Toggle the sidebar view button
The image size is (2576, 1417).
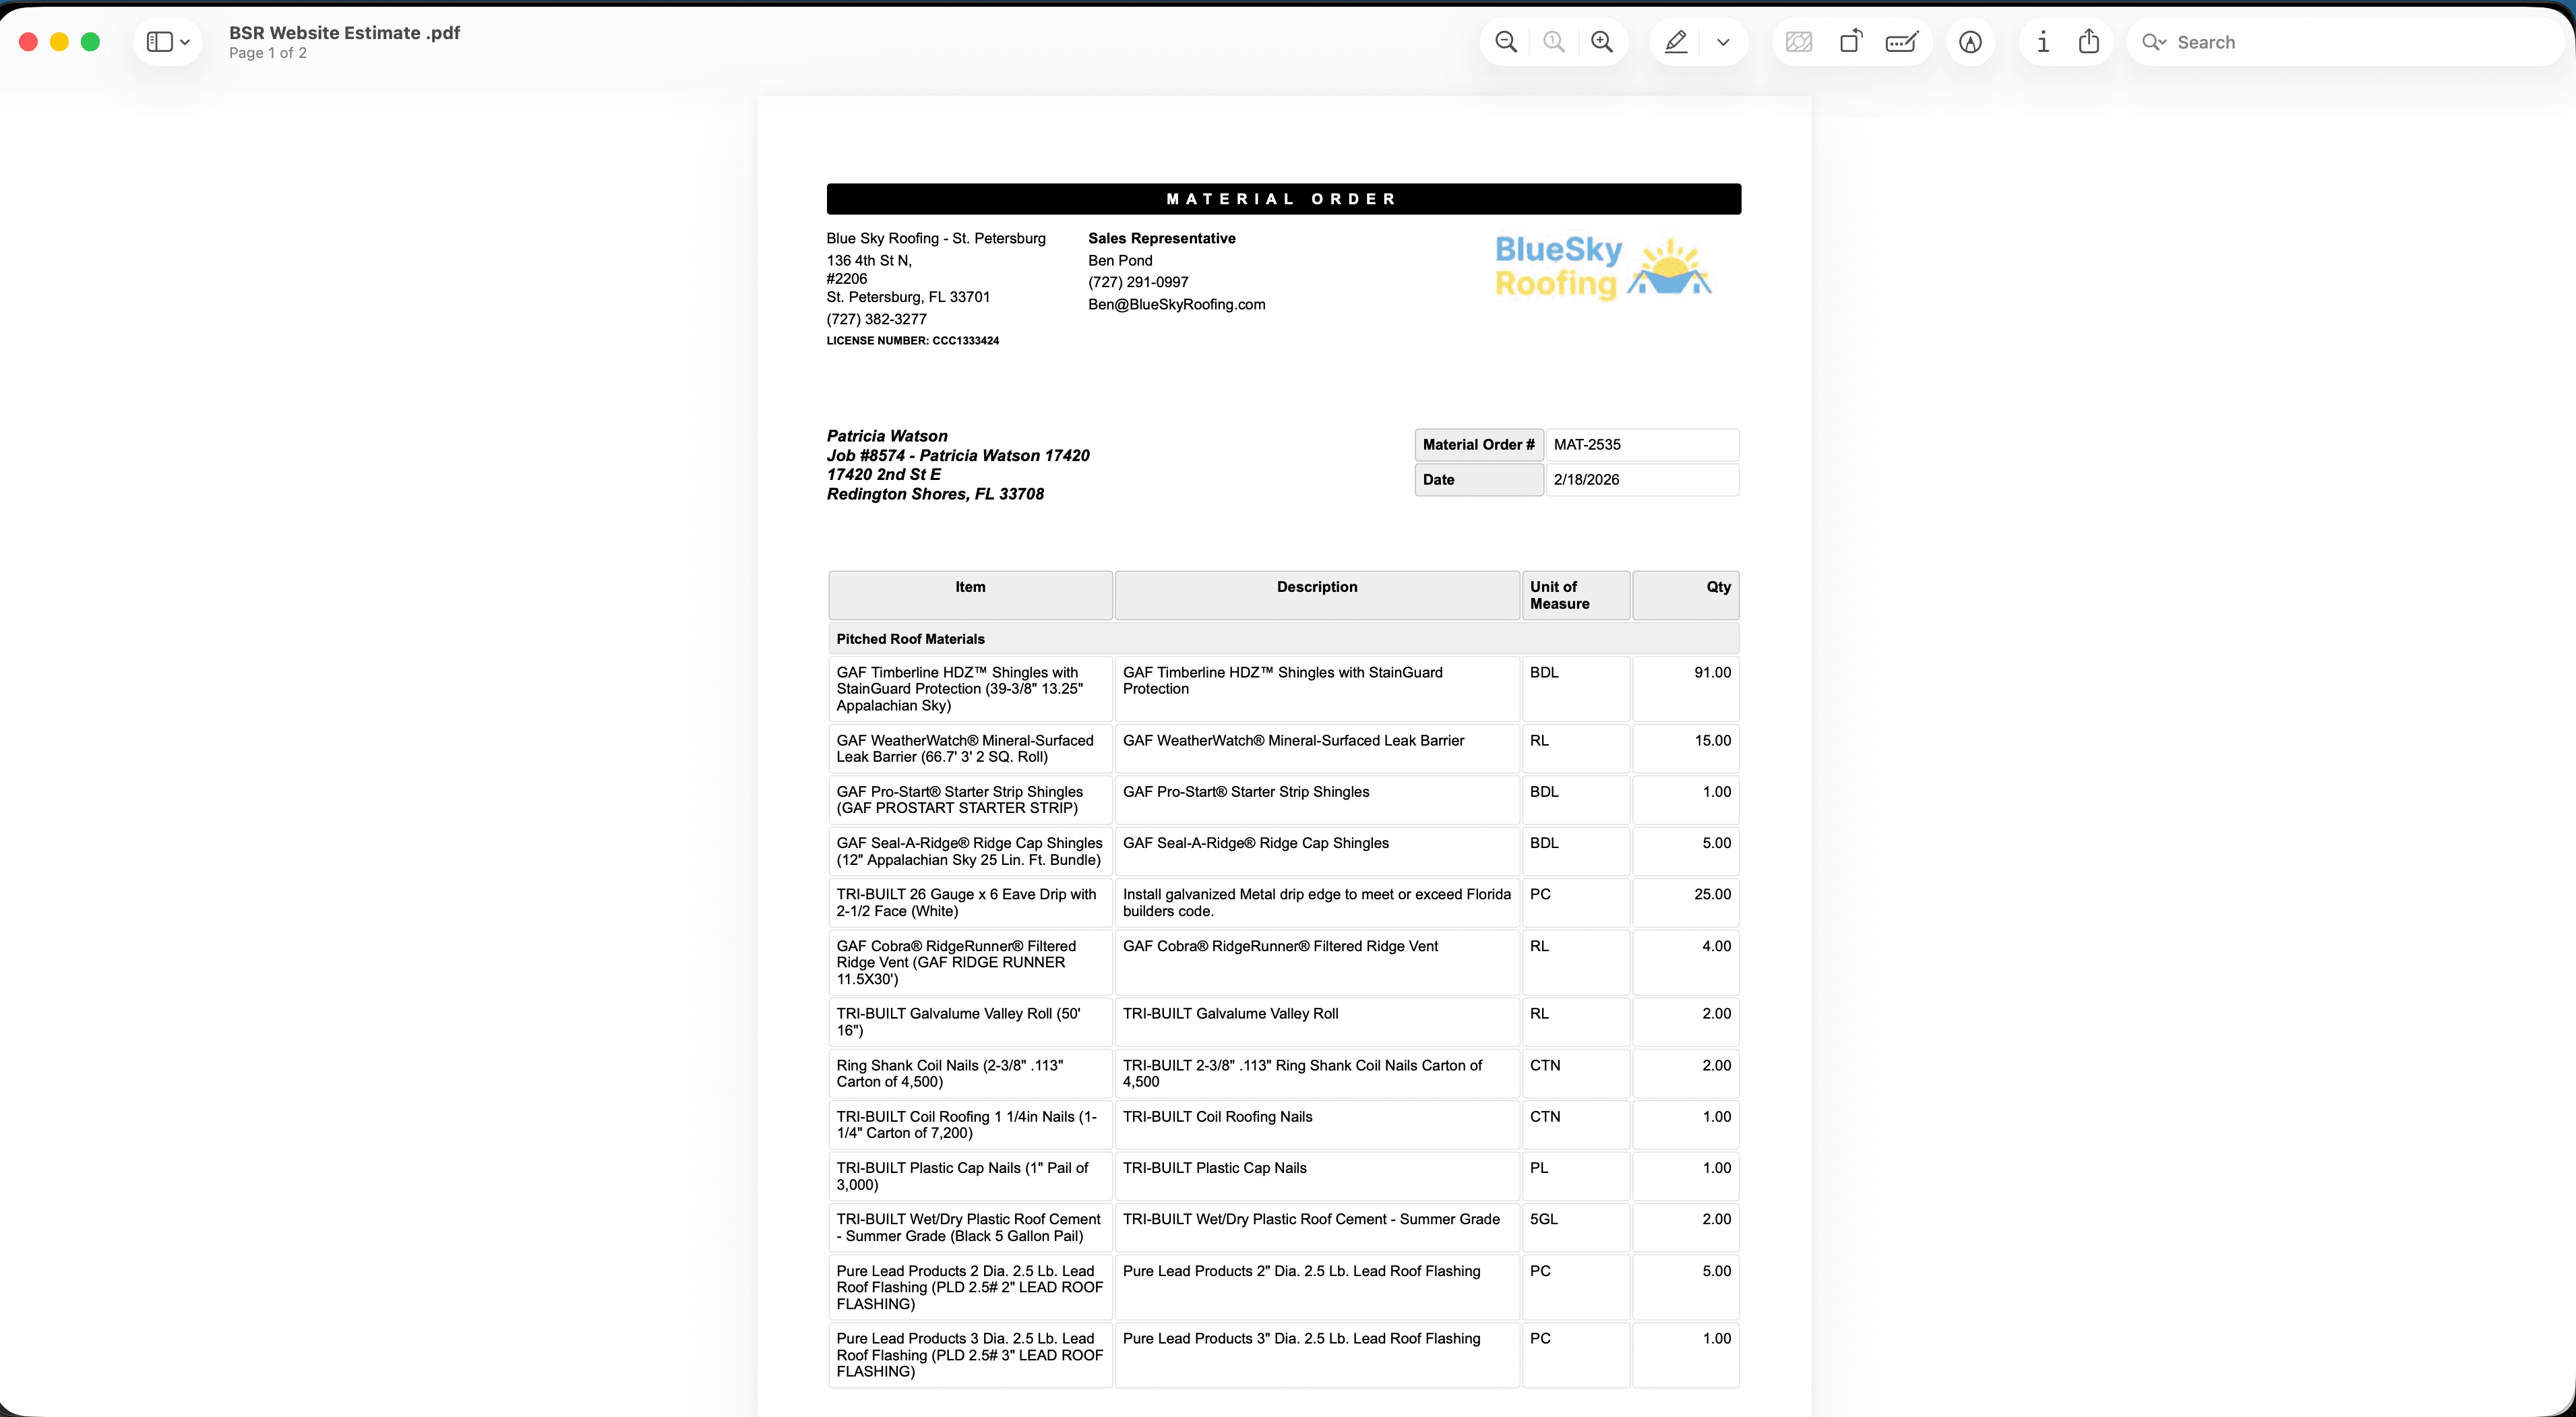pyautogui.click(x=159, y=42)
